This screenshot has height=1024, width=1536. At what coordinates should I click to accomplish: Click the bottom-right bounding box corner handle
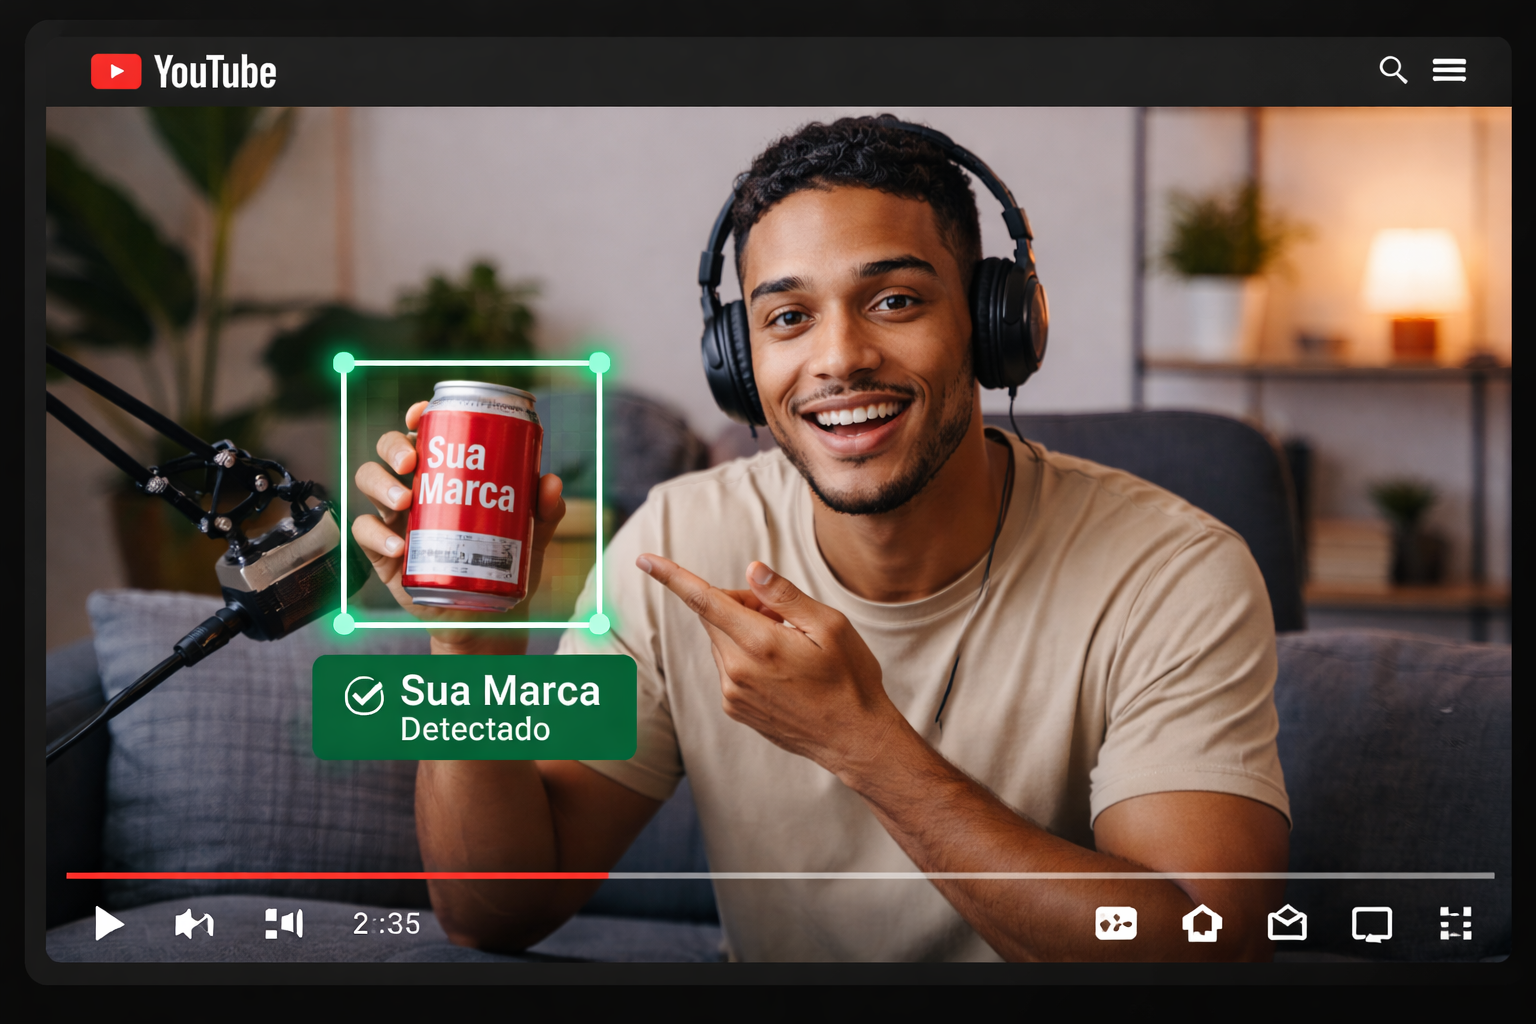pos(598,623)
